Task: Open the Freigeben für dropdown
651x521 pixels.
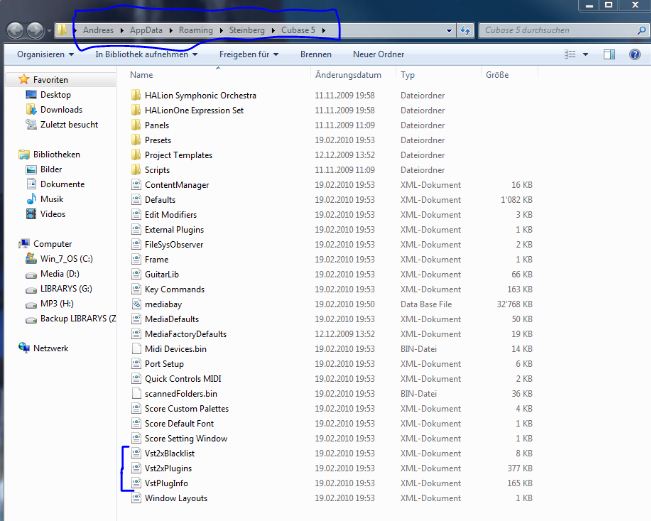Action: tap(249, 54)
